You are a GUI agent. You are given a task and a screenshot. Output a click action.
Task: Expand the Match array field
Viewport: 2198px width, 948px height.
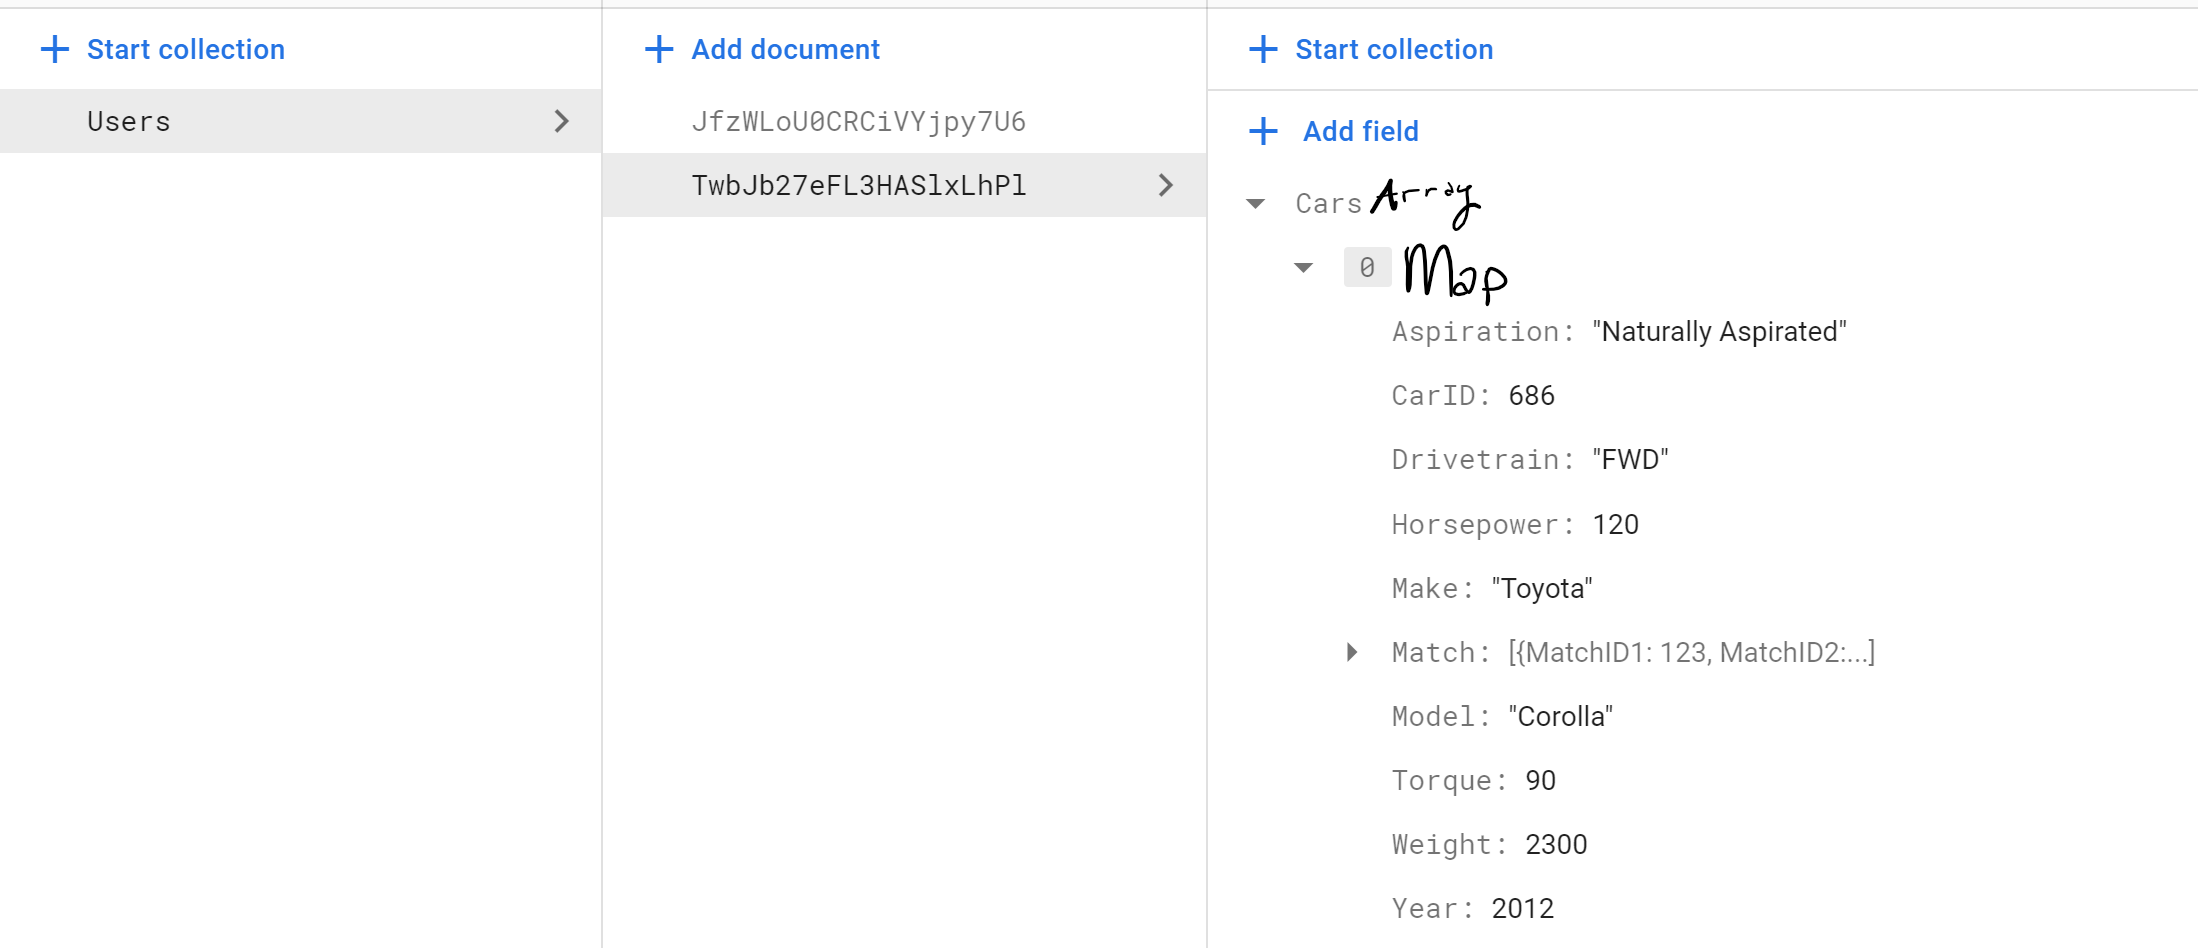pyautogui.click(x=1352, y=652)
